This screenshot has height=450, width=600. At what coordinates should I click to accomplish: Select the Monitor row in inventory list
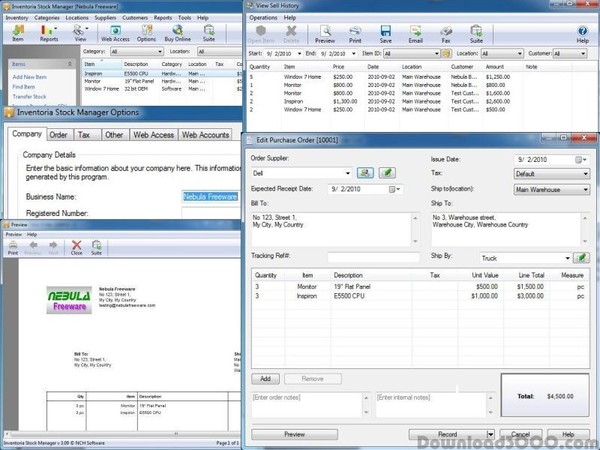162,81
